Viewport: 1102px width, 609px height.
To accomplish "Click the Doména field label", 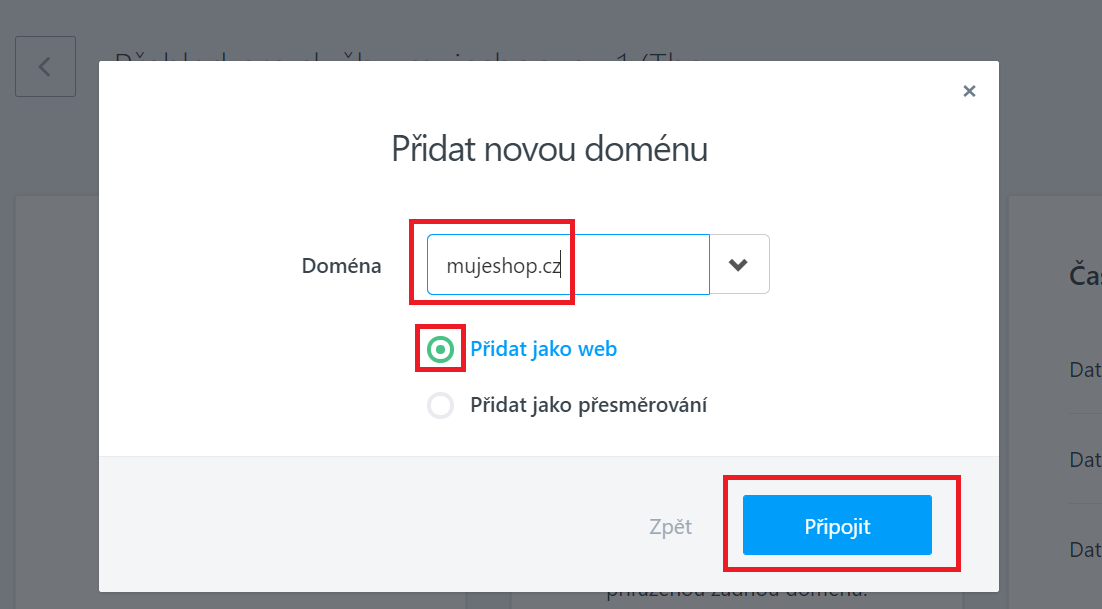I will click(x=341, y=266).
